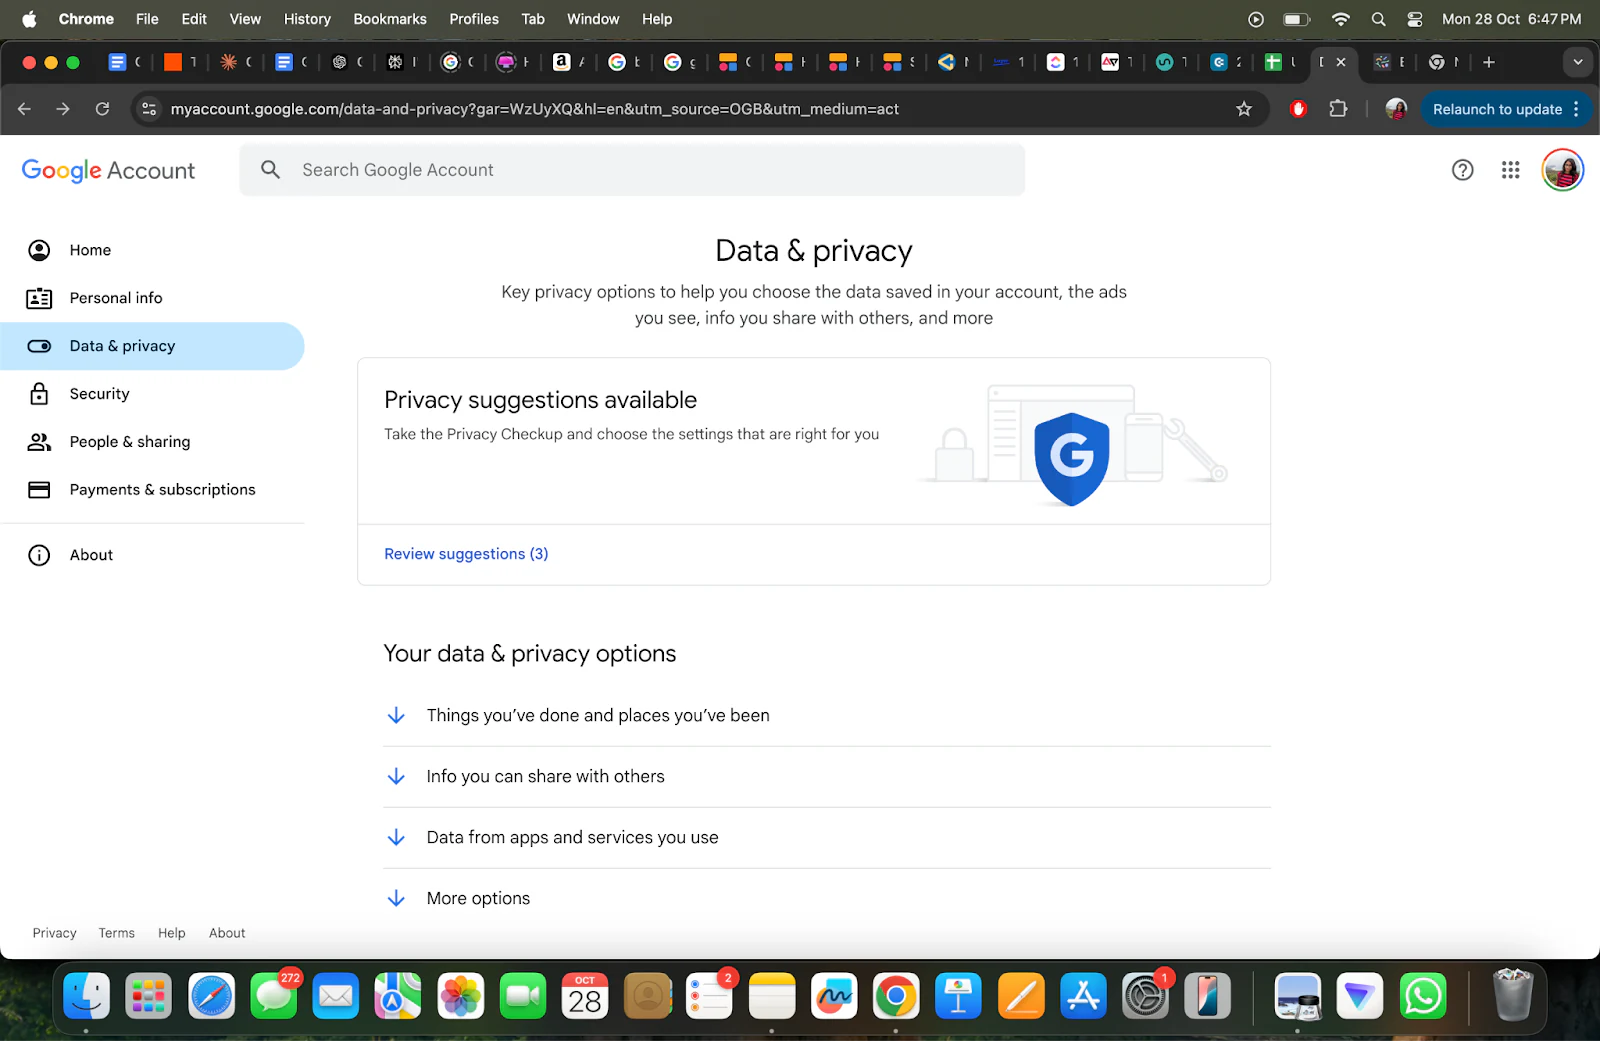This screenshot has width=1600, height=1041.
Task: Open the Terms footer link
Action: [116, 933]
